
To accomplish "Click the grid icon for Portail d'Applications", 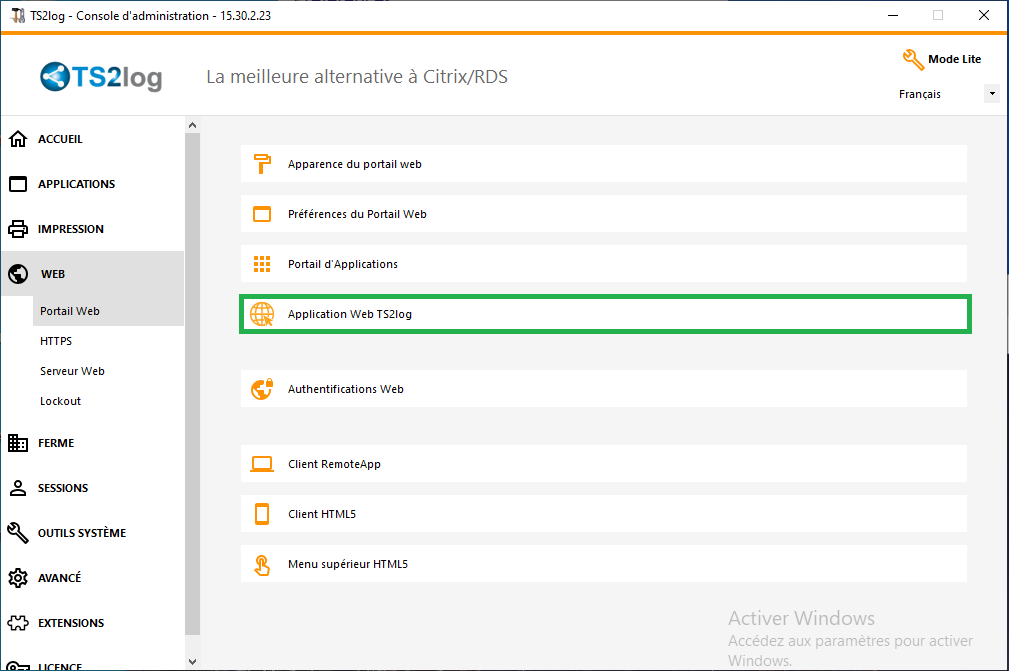I will (262, 264).
